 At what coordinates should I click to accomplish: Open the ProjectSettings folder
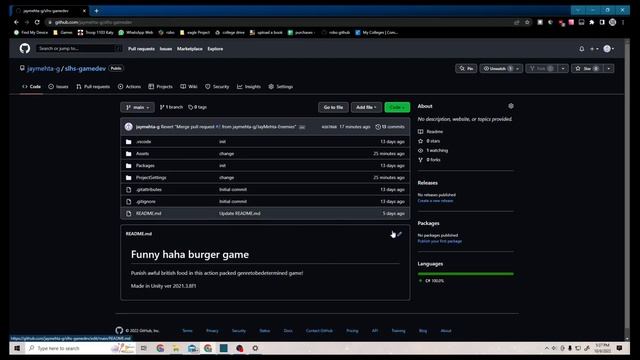pyautogui.click(x=151, y=178)
